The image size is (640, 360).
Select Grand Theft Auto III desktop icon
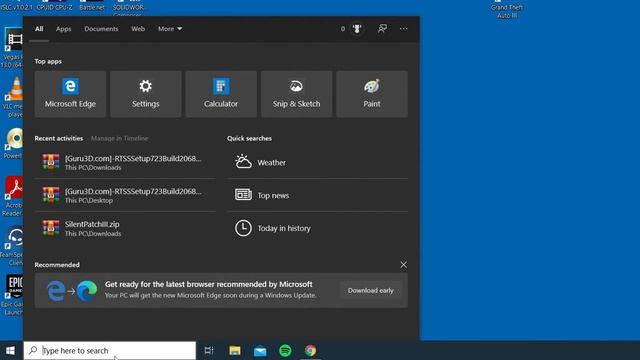[507, 9]
